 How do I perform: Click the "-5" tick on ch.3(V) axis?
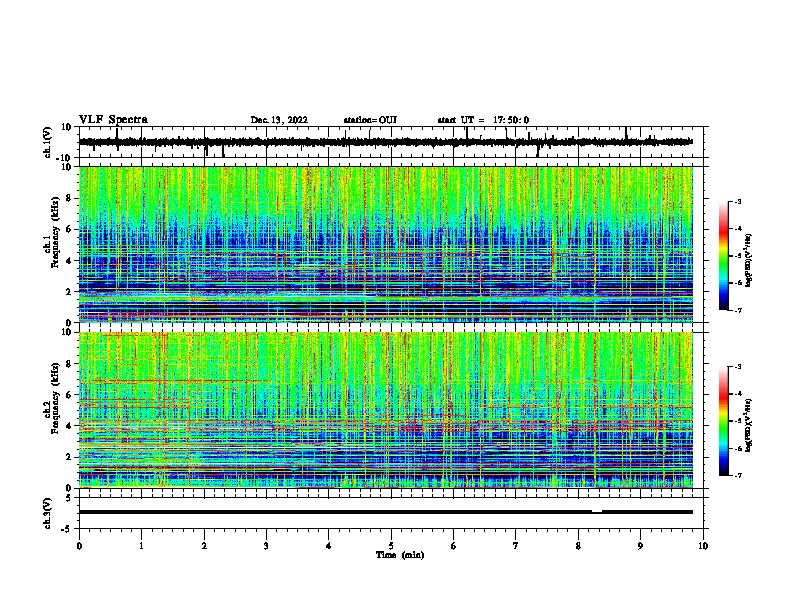point(67,529)
